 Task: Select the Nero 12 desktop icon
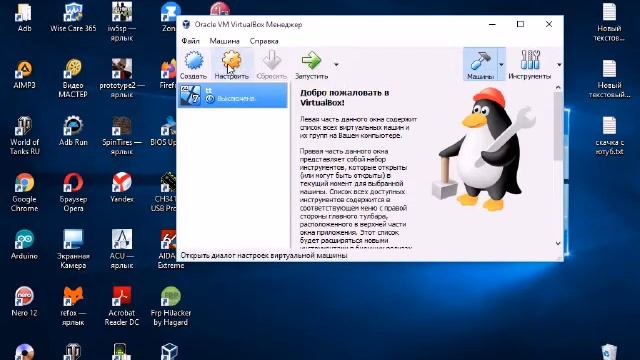click(24, 303)
